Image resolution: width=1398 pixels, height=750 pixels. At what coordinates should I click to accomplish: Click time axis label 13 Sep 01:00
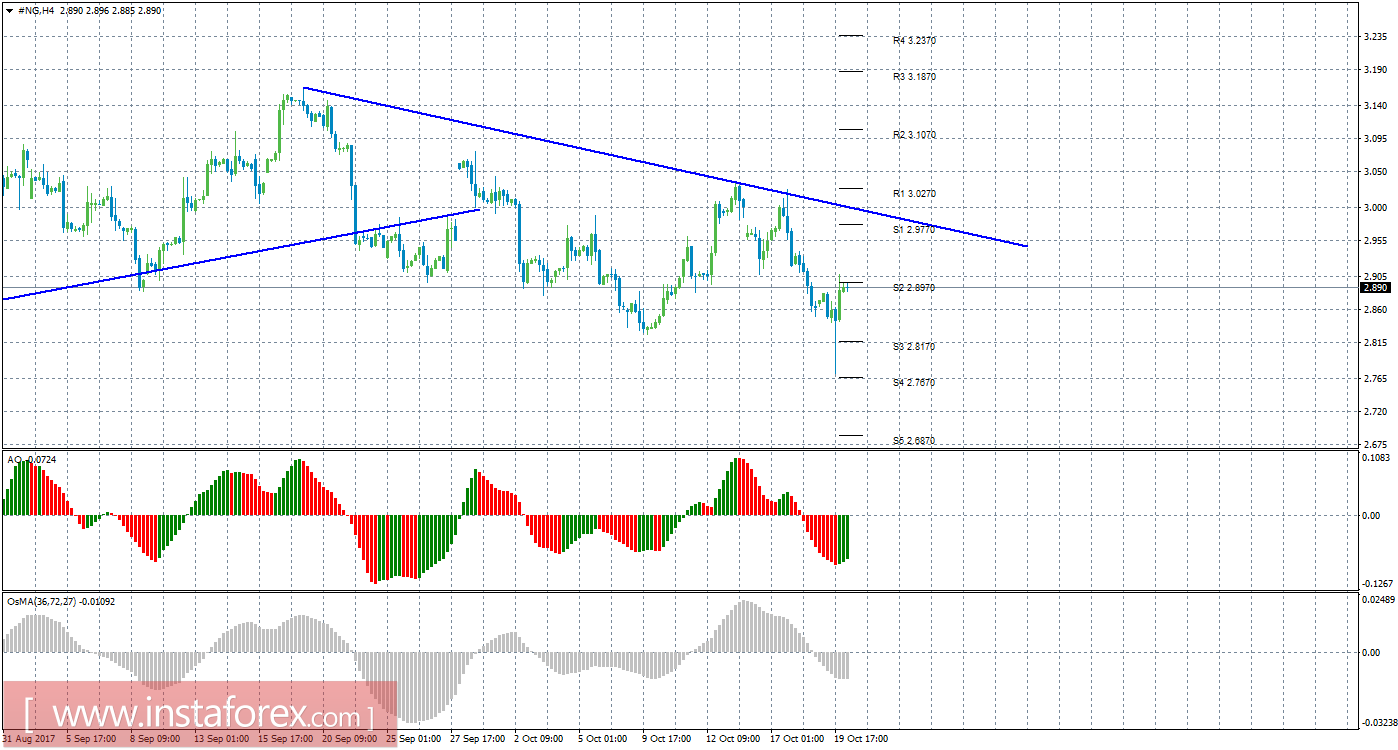tap(220, 740)
